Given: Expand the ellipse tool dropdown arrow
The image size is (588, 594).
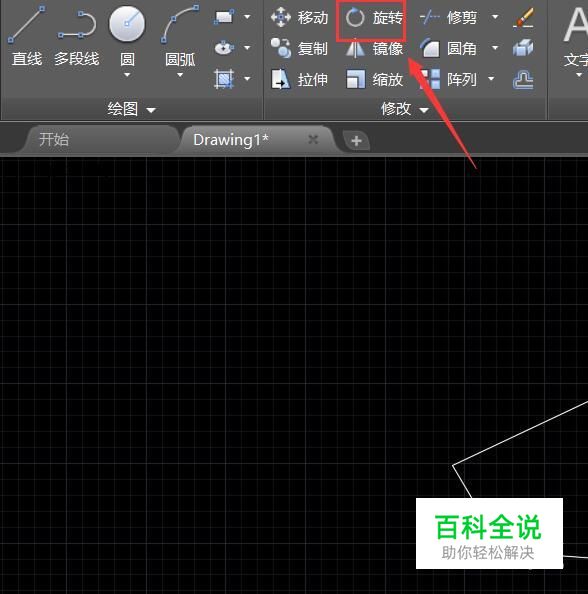Looking at the screenshot, I should coord(247,48).
